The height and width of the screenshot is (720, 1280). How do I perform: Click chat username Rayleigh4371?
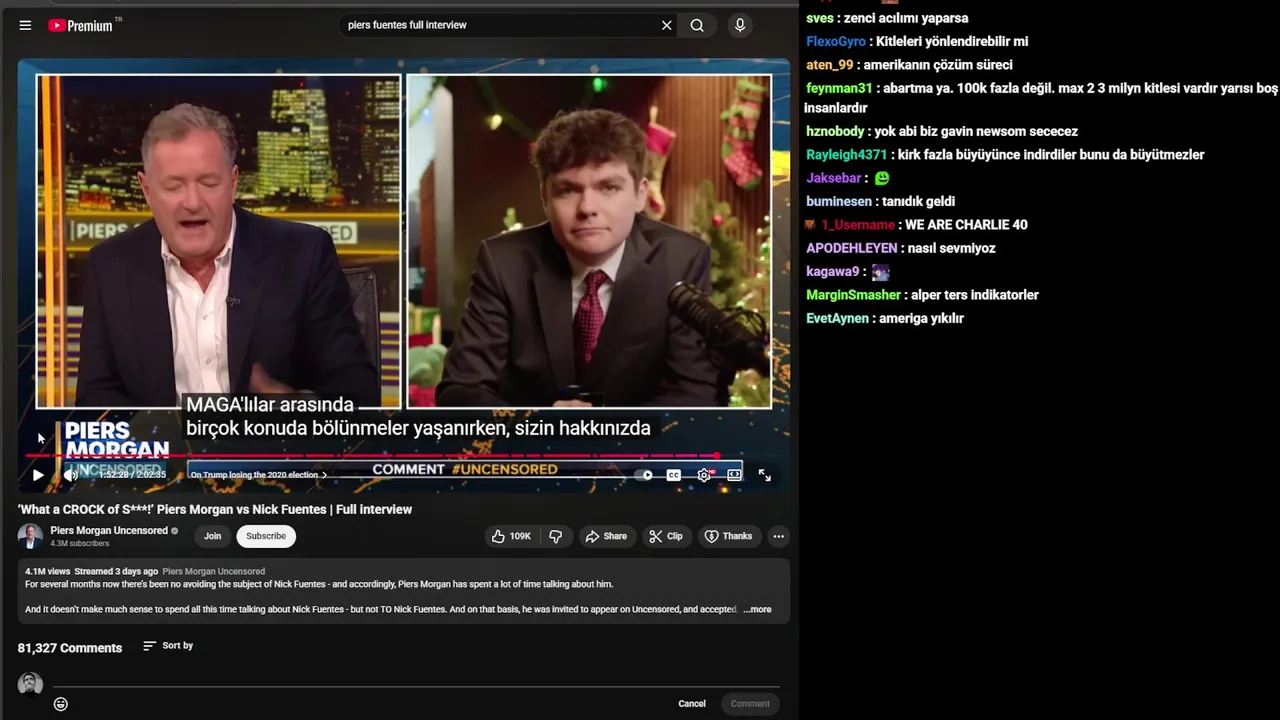click(846, 155)
